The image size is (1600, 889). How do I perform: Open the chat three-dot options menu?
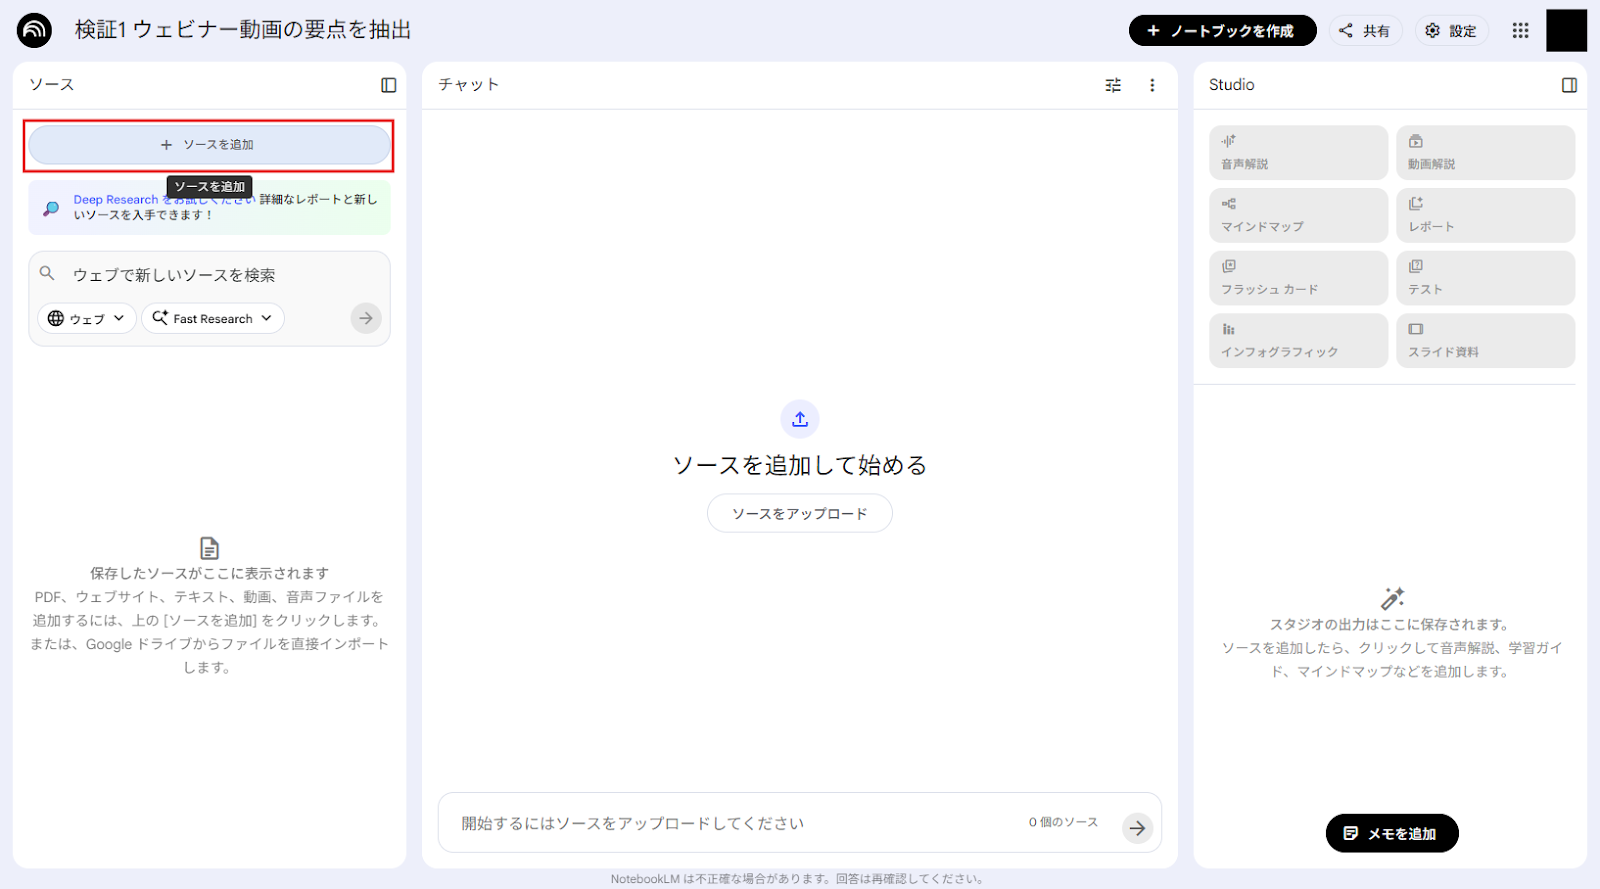[1152, 85]
